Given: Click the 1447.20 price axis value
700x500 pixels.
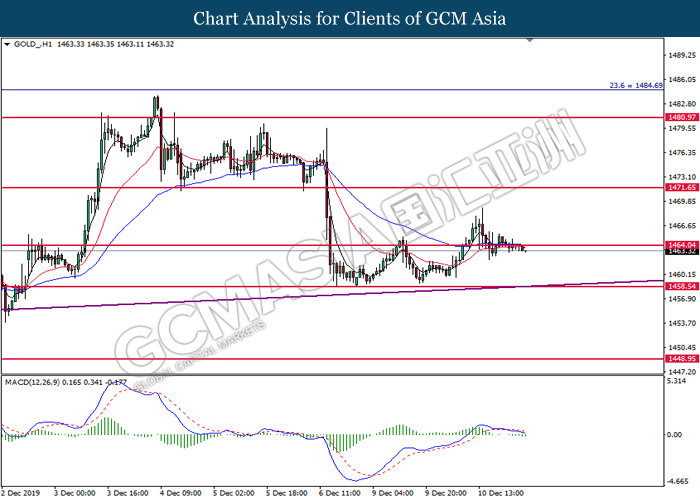Looking at the screenshot, I should [x=682, y=372].
